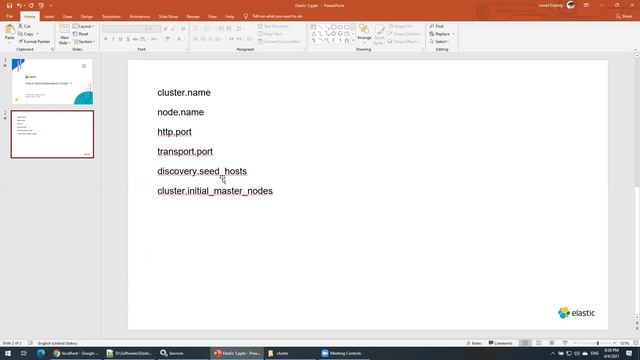The image size is (640, 360).
Task: Open the Select dropdown in Editing group
Action: click(x=439, y=42)
